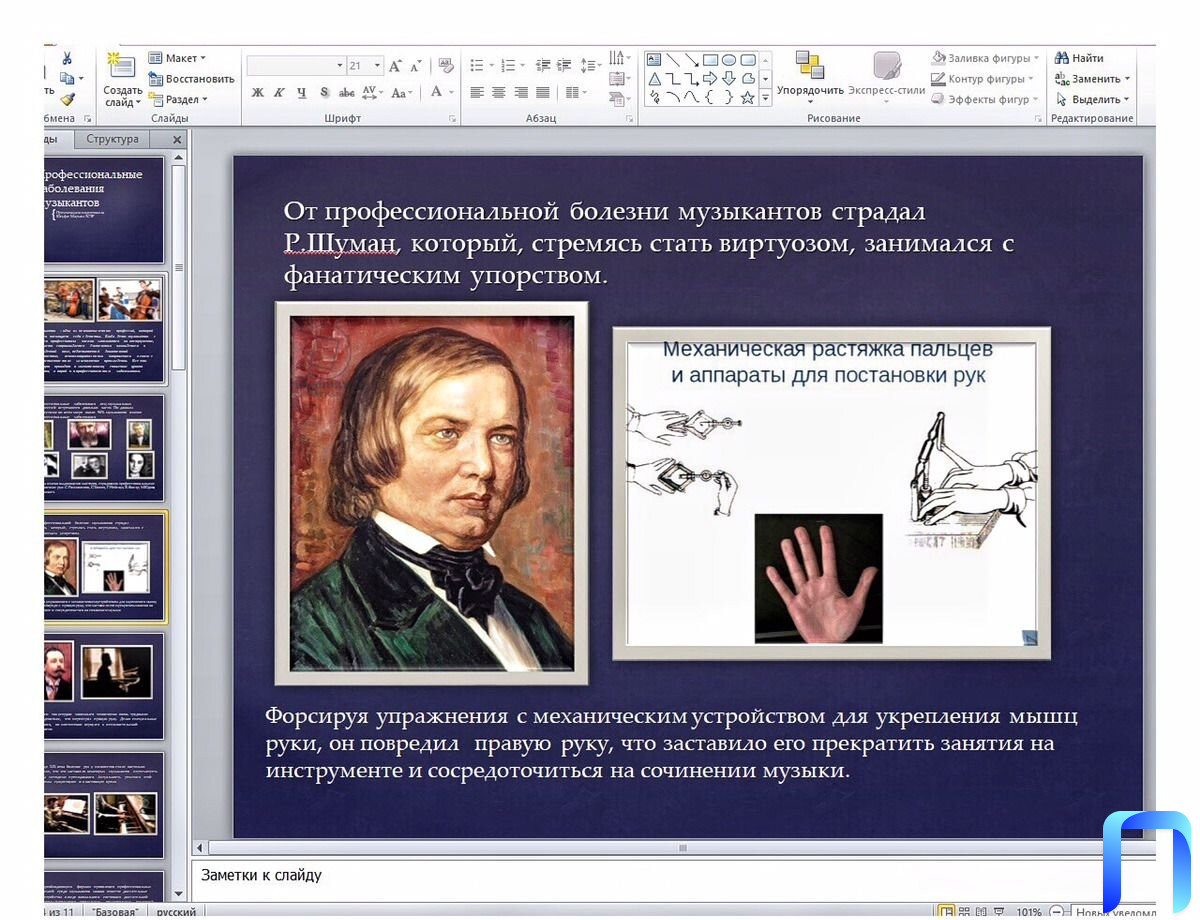This screenshot has width=1200, height=920.
Task: Select the arrow line shape
Action: [x=691, y=59]
